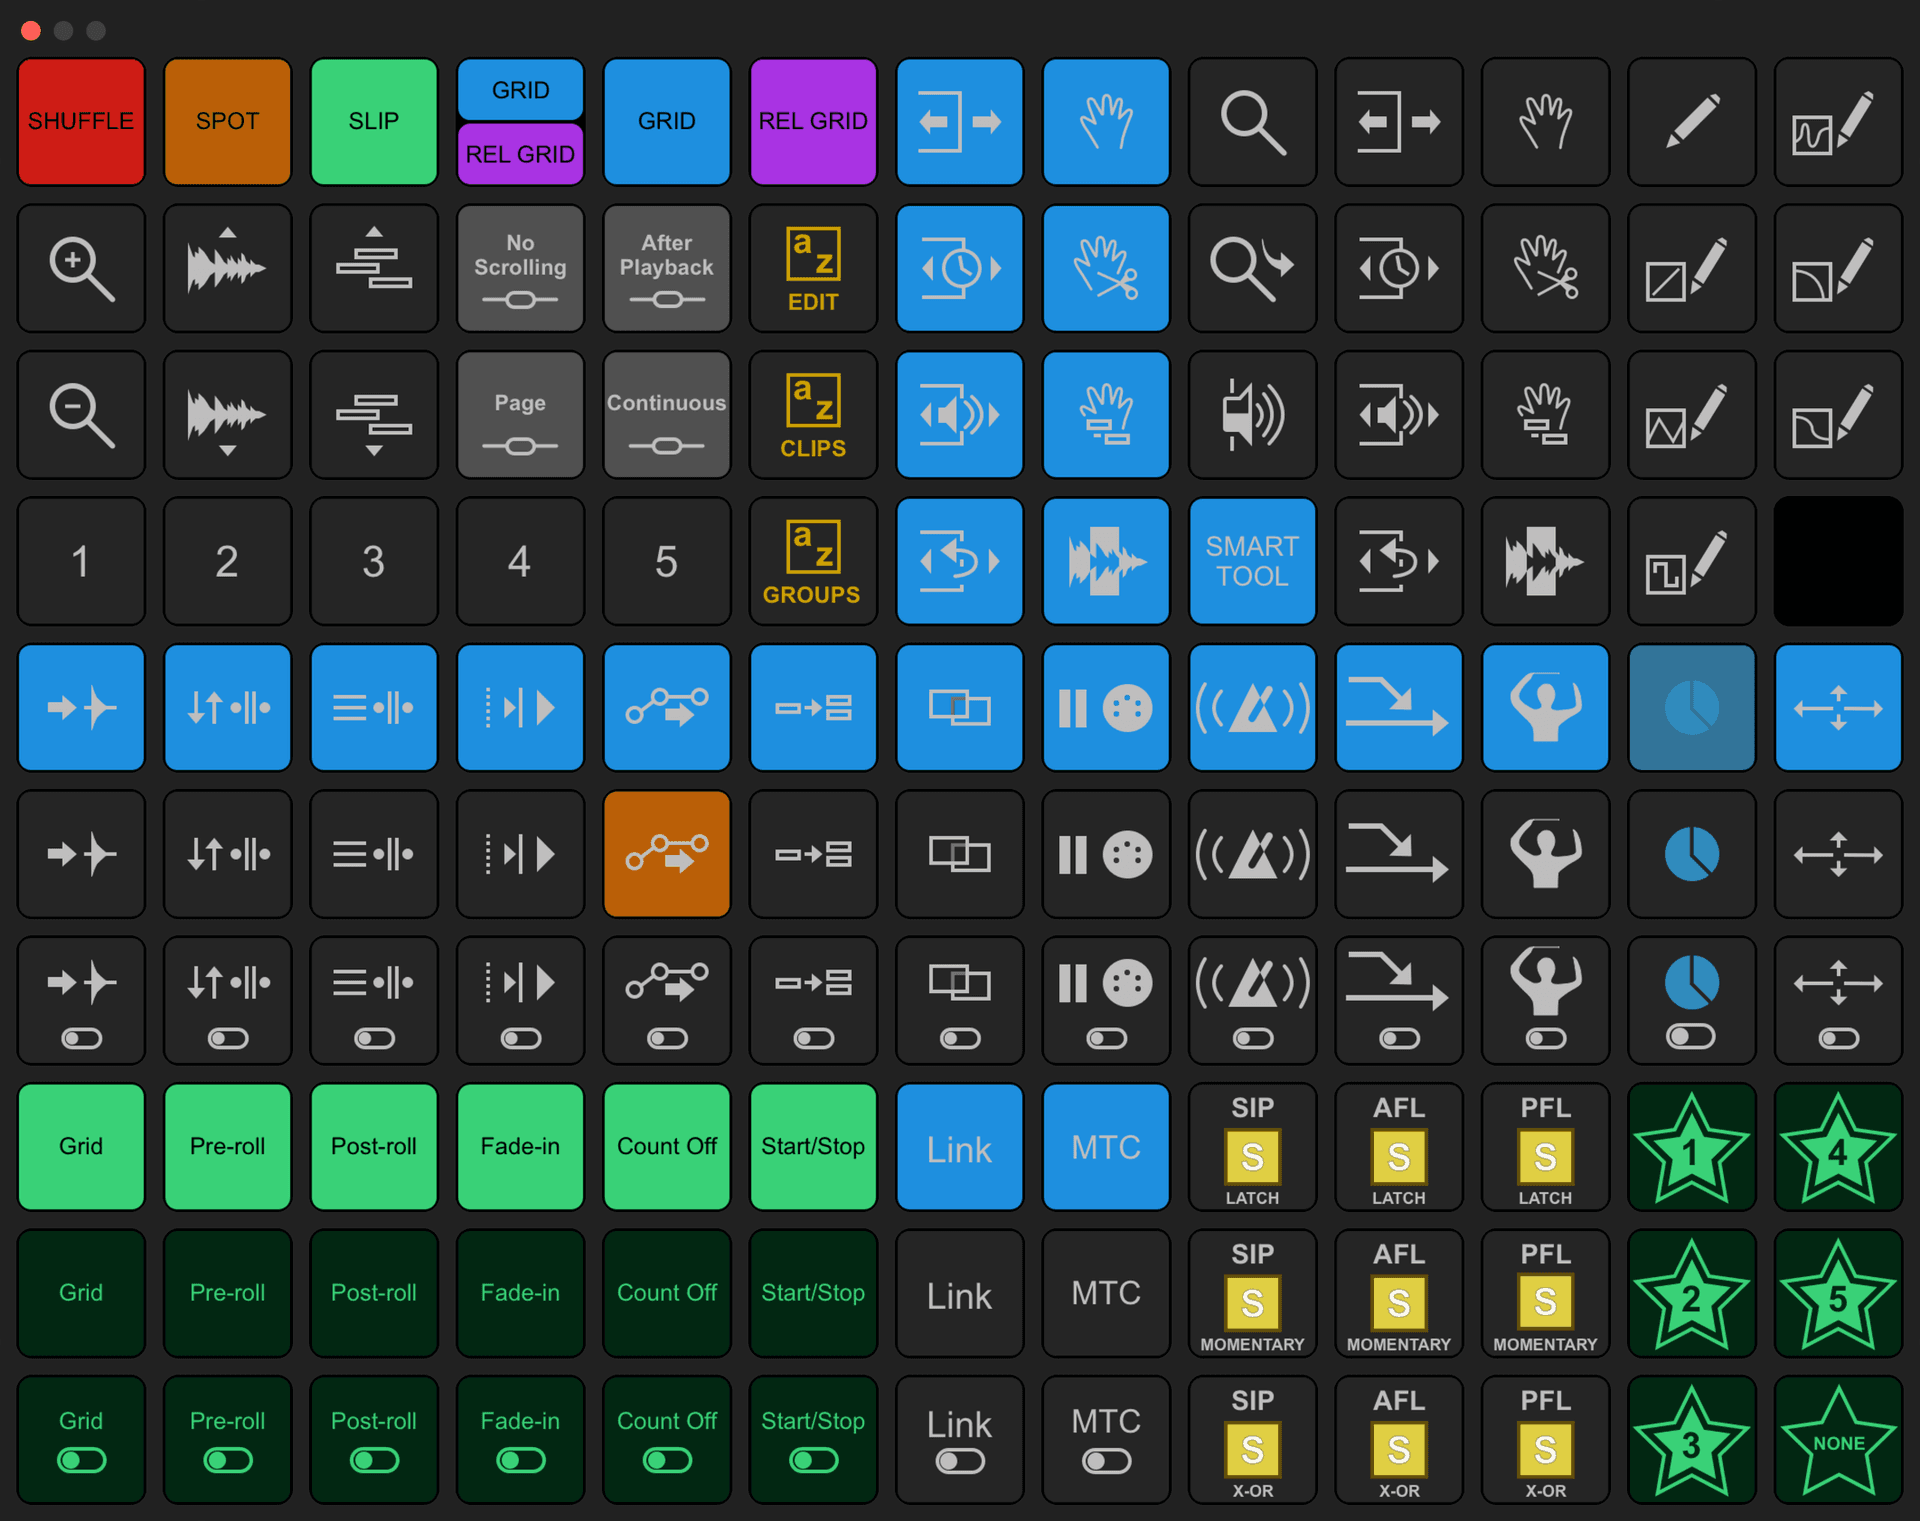Select memory location number 3
This screenshot has height=1521, width=1920.
[x=374, y=561]
